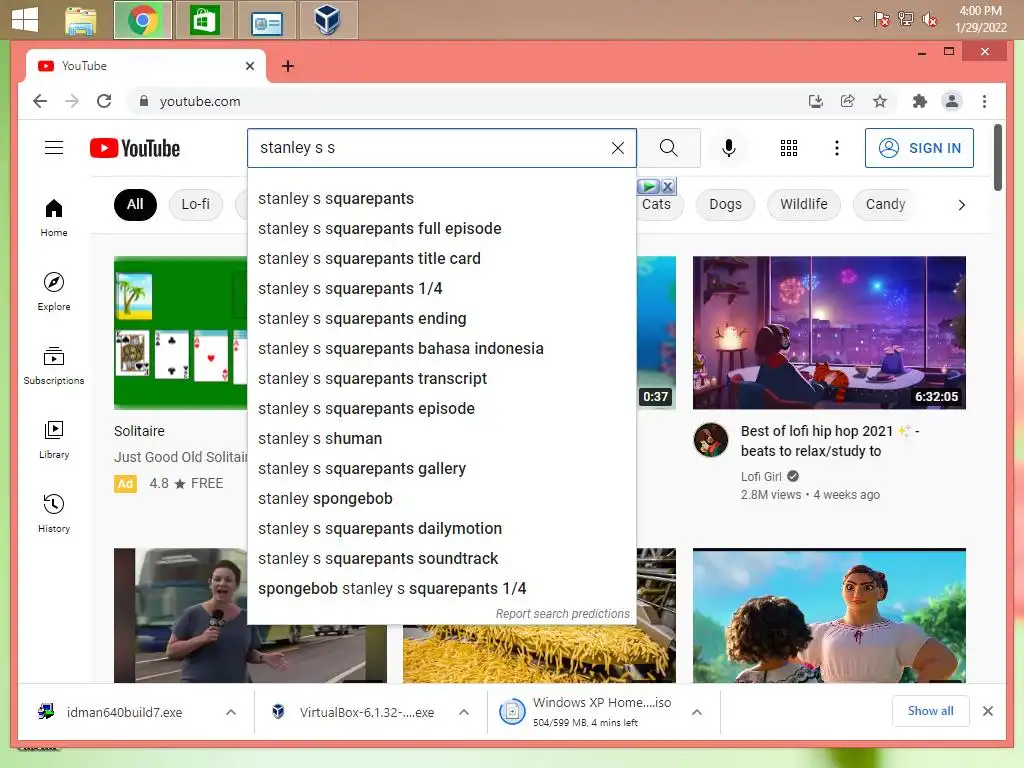
Task: Open YouTube settings three-dot menu
Action: 837,148
